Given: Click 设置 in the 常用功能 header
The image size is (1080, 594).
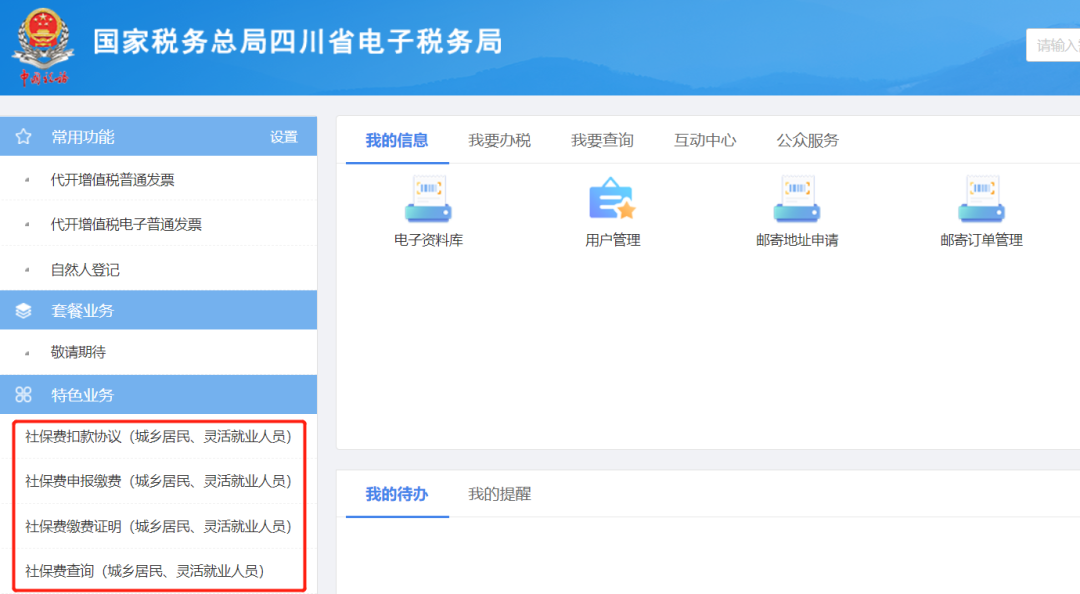Looking at the screenshot, I should point(284,137).
